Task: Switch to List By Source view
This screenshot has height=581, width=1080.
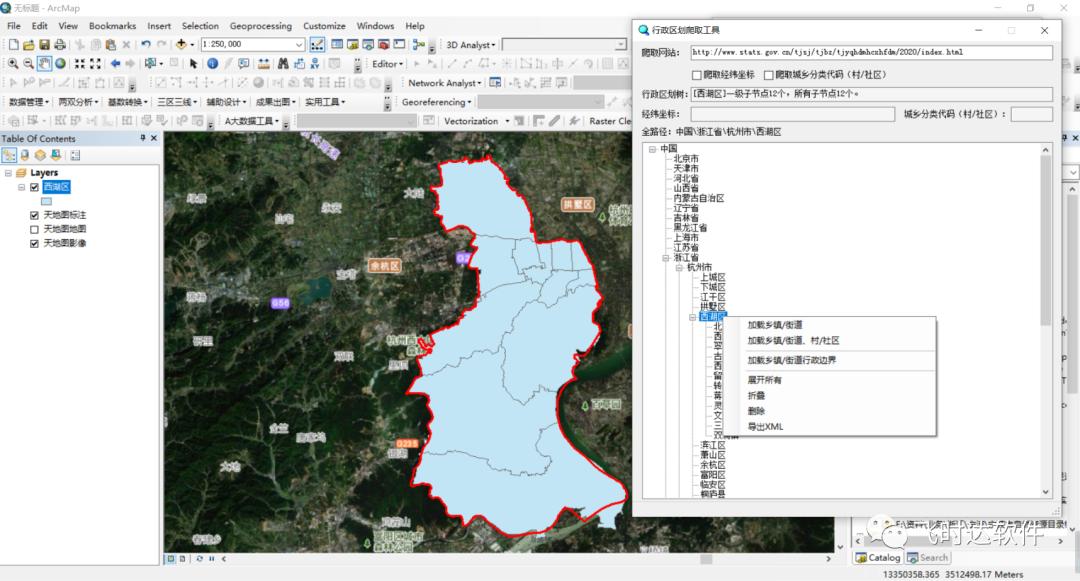Action: point(25,155)
